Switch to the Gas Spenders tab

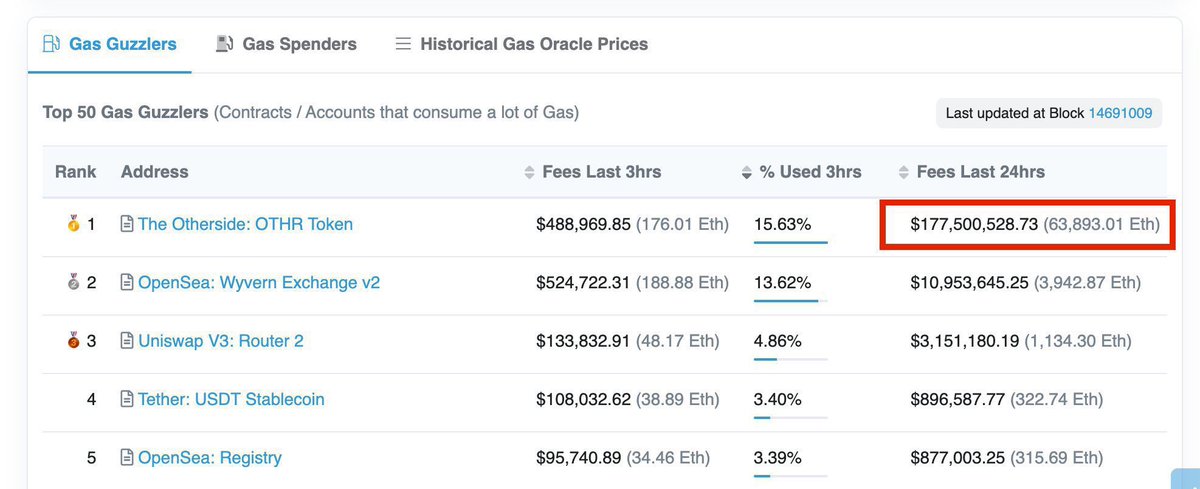[x=299, y=44]
